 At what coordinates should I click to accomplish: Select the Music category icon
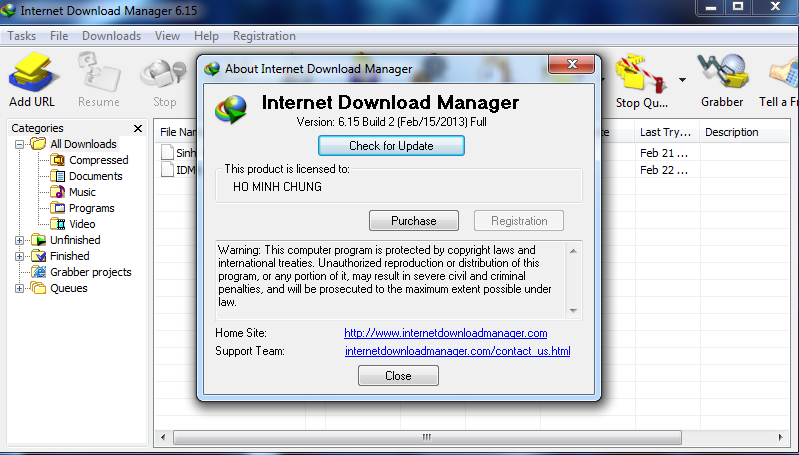point(58,192)
